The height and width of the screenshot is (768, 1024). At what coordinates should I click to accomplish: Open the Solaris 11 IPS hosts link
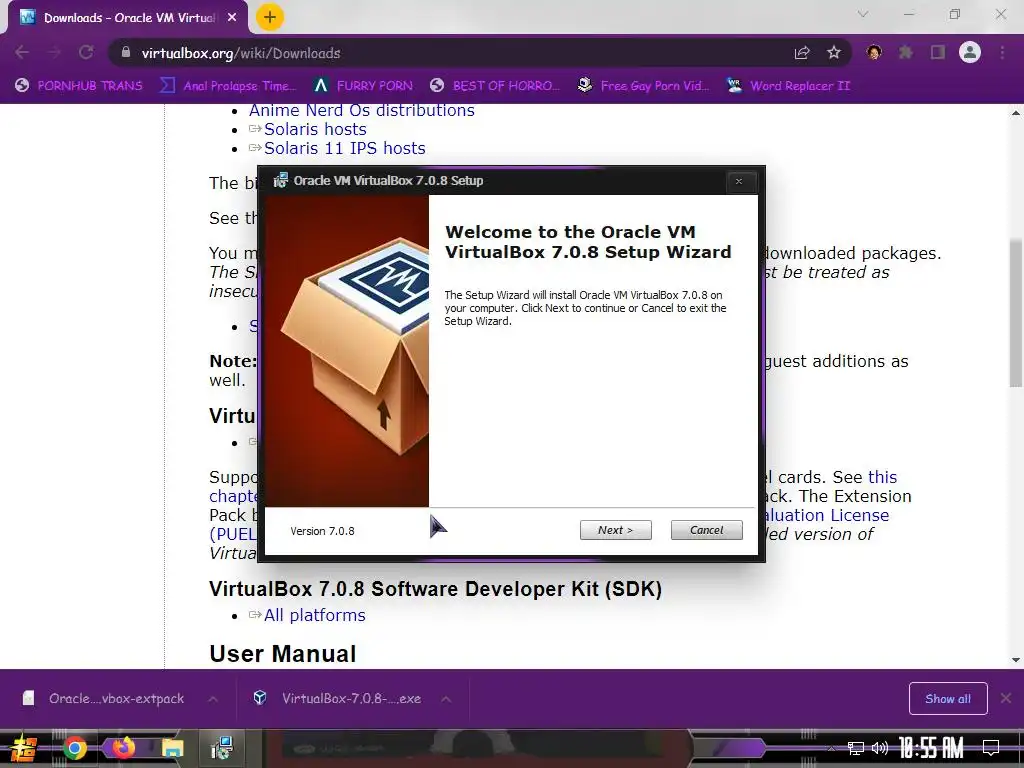pyautogui.click(x=345, y=148)
